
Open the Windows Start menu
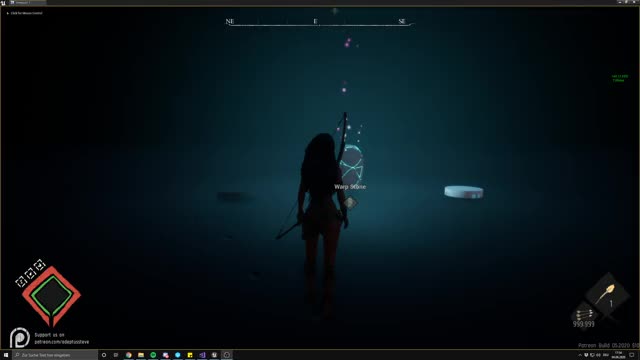[6, 355]
